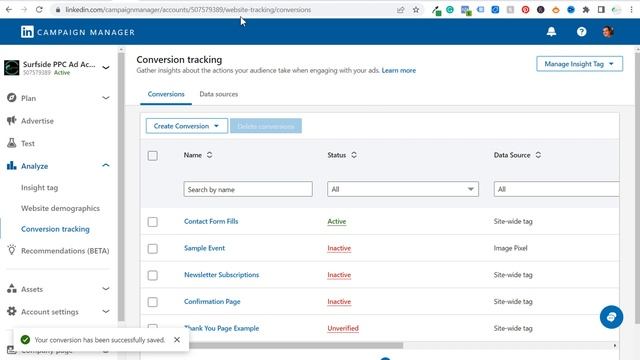Open the chat support bubble button
This screenshot has width=640, height=360.
click(611, 317)
